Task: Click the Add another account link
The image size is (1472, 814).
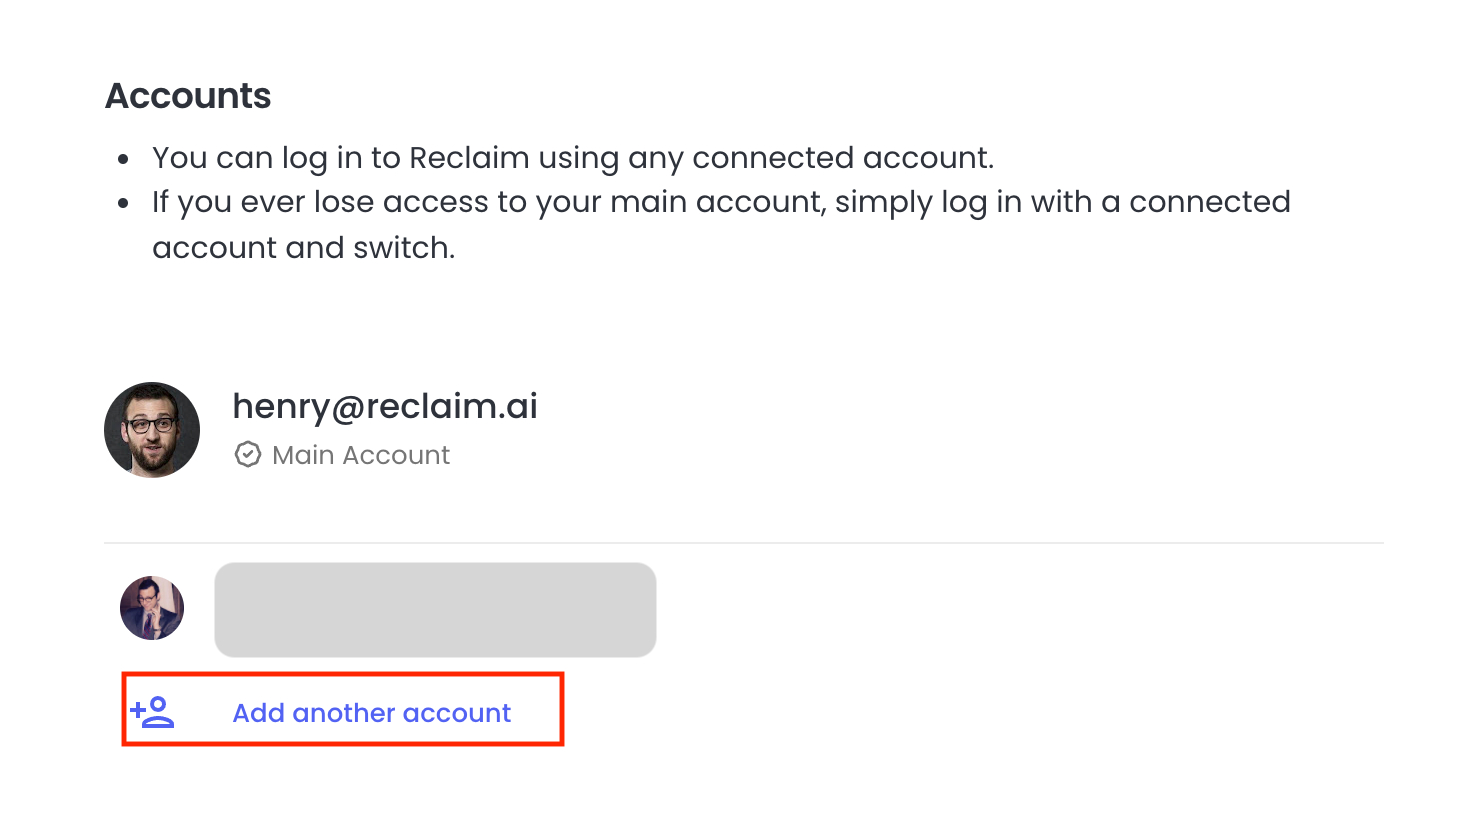Action: [x=371, y=713]
